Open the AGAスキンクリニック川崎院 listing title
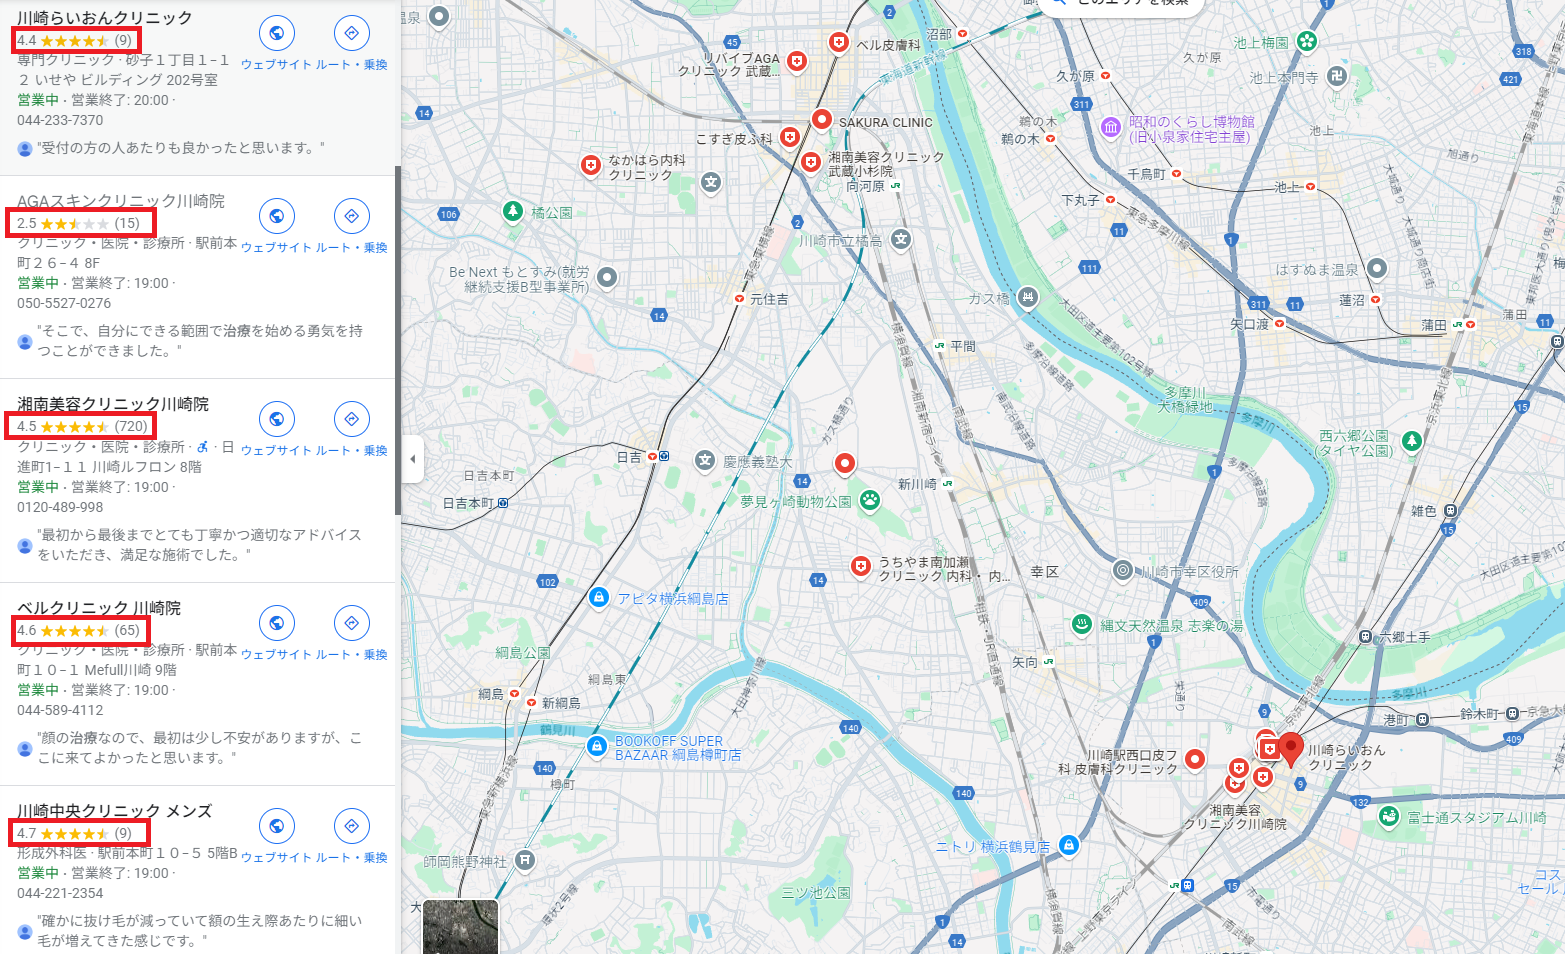 pyautogui.click(x=121, y=201)
